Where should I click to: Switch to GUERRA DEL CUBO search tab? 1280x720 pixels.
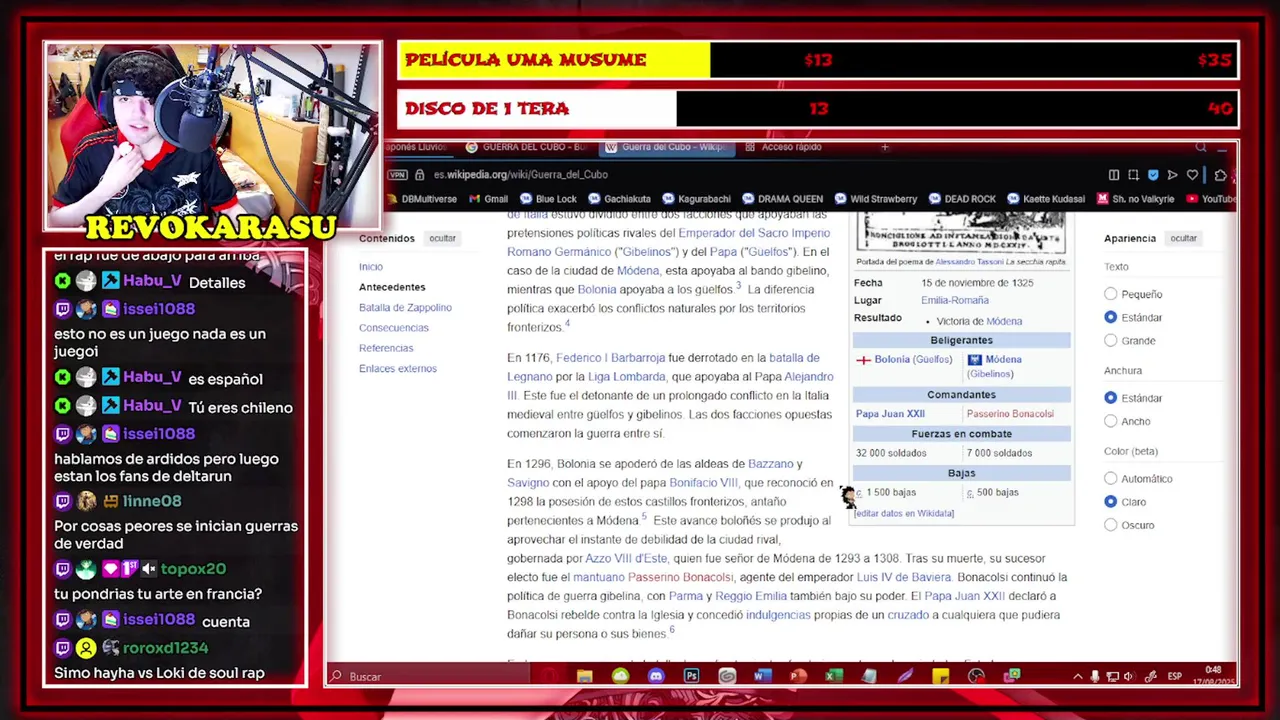click(x=525, y=147)
